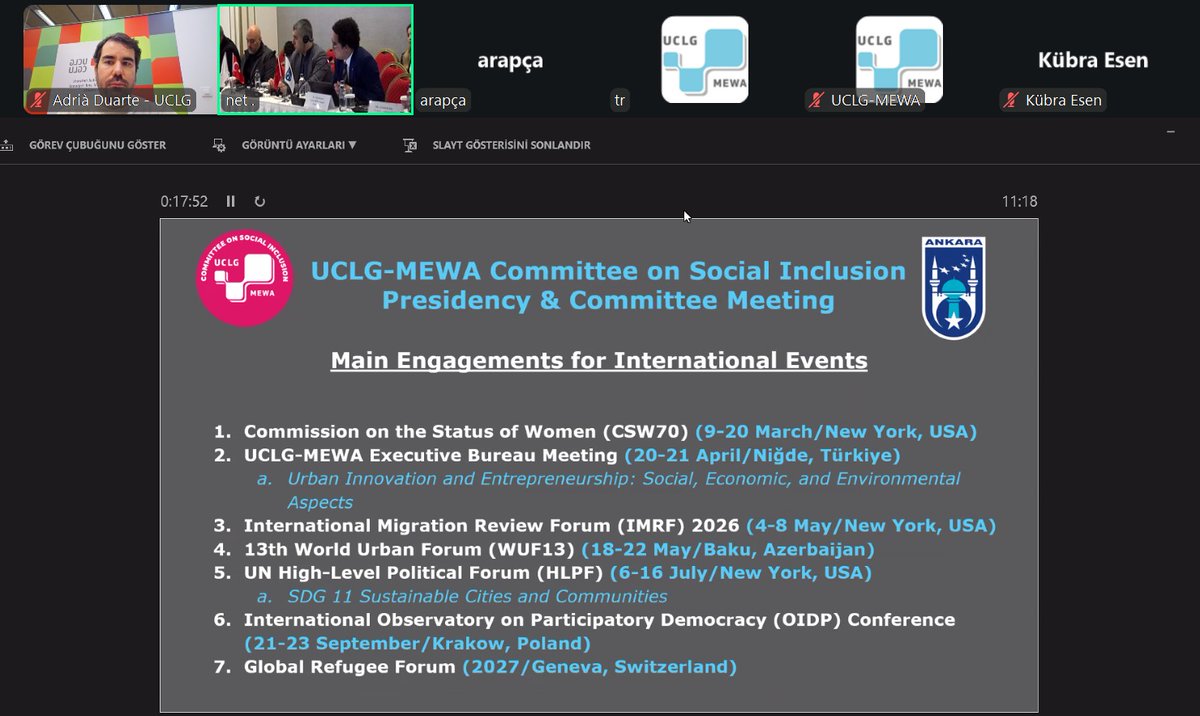Viewport: 1200px width, 716px height.
Task: Click muted mic icon for Adrià Duarte
Action: coord(39,100)
